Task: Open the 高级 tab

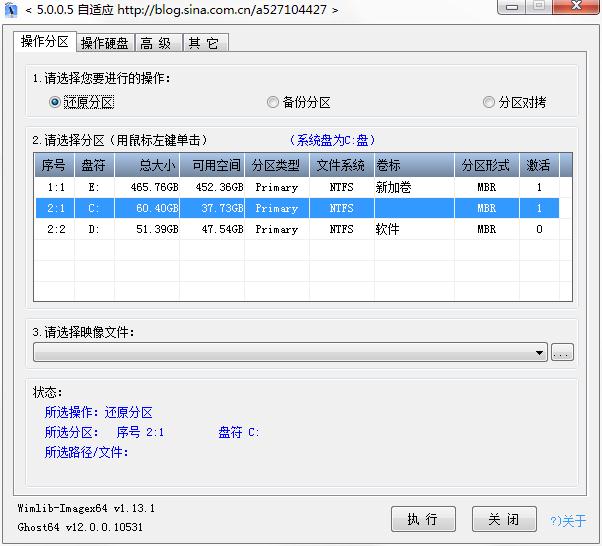Action: [156, 43]
